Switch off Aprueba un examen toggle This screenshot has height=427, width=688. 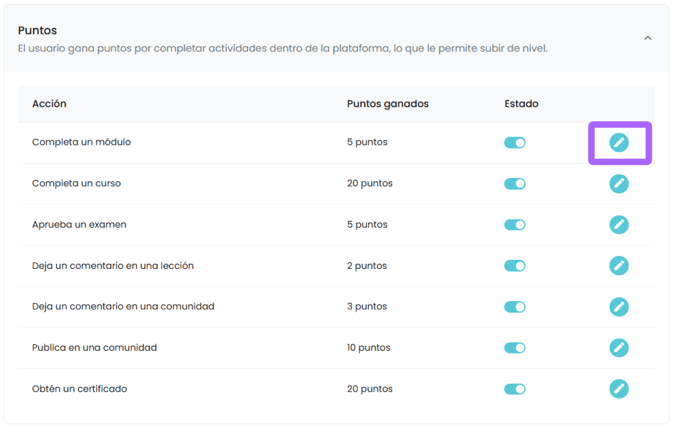pos(515,225)
